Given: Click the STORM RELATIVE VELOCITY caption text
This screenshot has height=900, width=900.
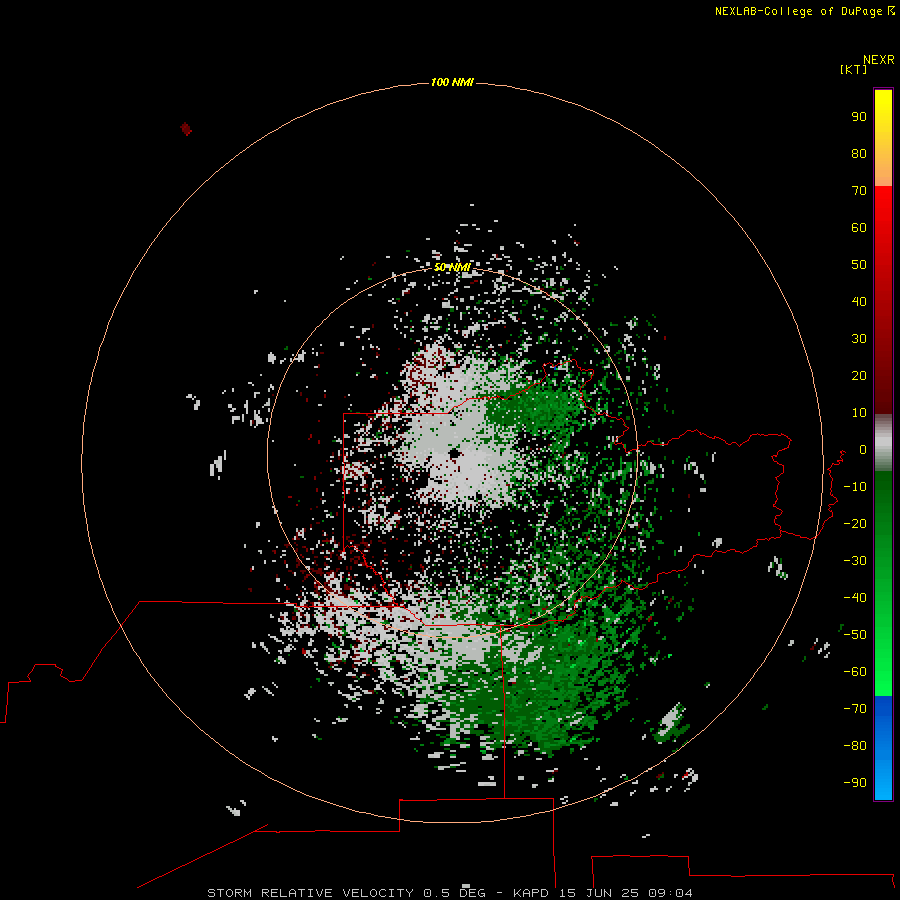Looking at the screenshot, I should 311,893.
